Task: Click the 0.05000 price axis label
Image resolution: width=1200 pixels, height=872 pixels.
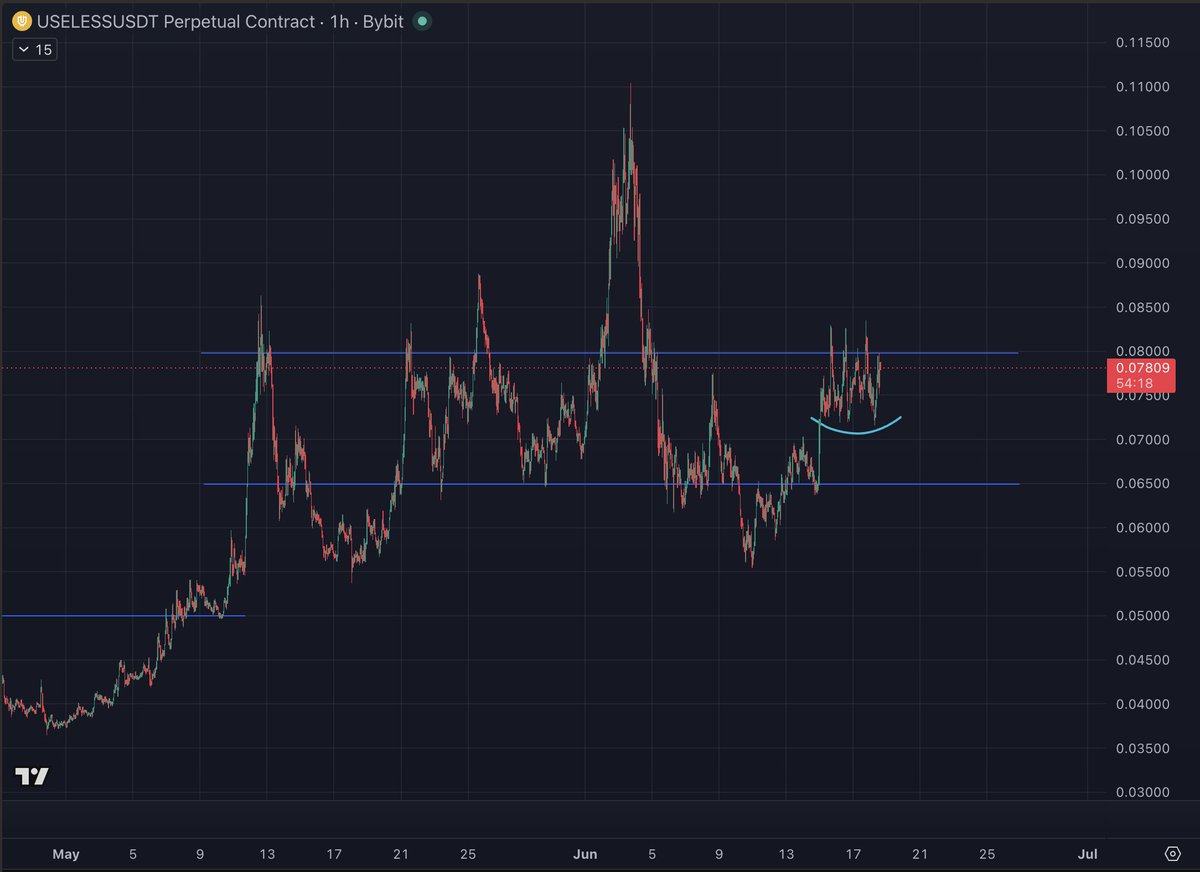Action: [1143, 616]
